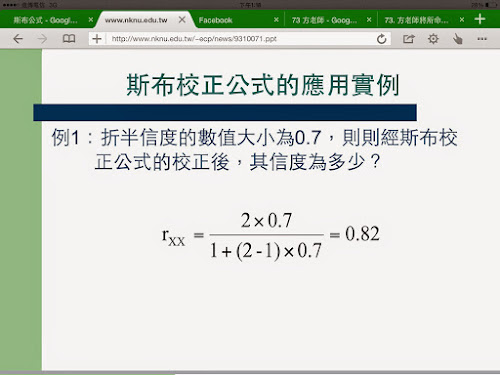Tap the hand gesture icon
The image size is (500, 375).
point(458,39)
